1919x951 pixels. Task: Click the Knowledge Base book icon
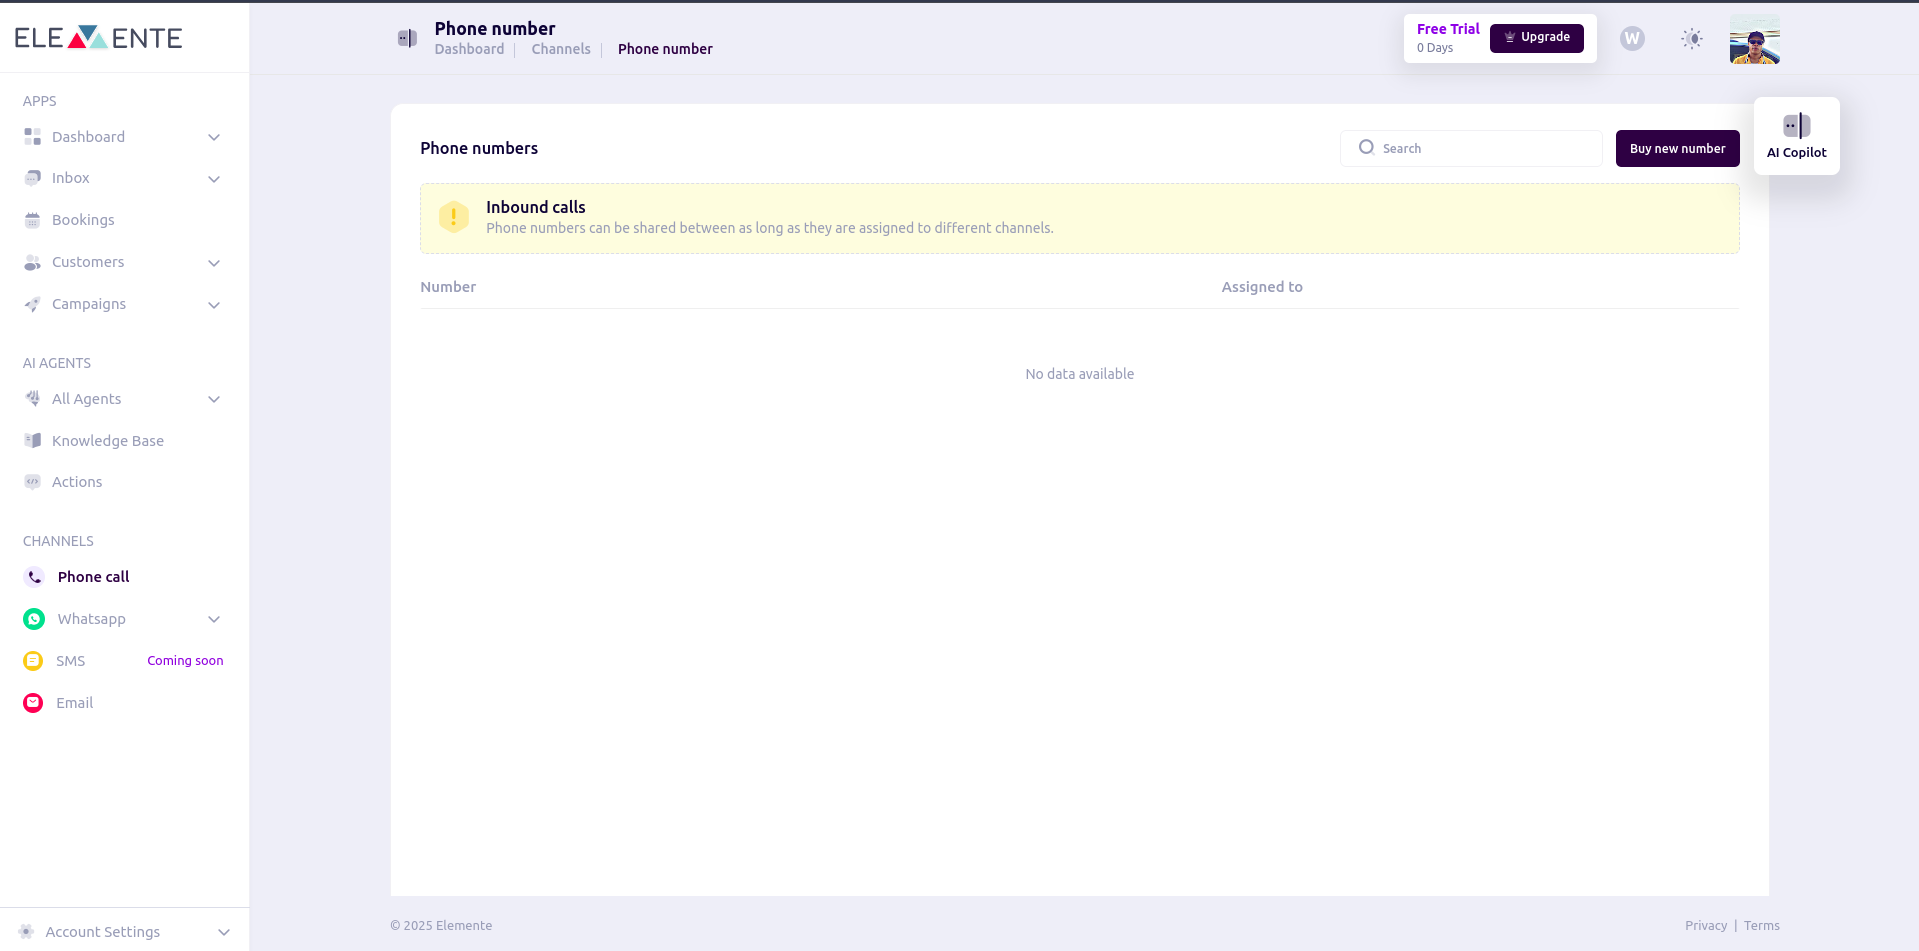[x=33, y=440]
